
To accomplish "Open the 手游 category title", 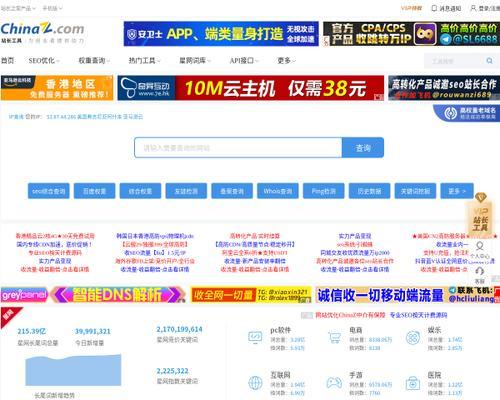I will coord(356,375).
